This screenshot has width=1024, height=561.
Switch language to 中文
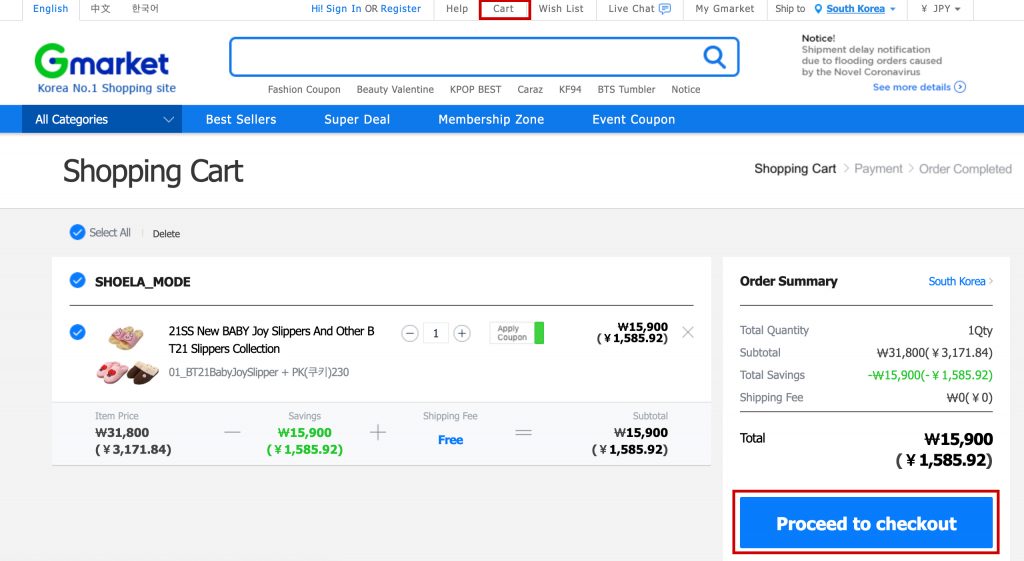pyautogui.click(x=101, y=8)
